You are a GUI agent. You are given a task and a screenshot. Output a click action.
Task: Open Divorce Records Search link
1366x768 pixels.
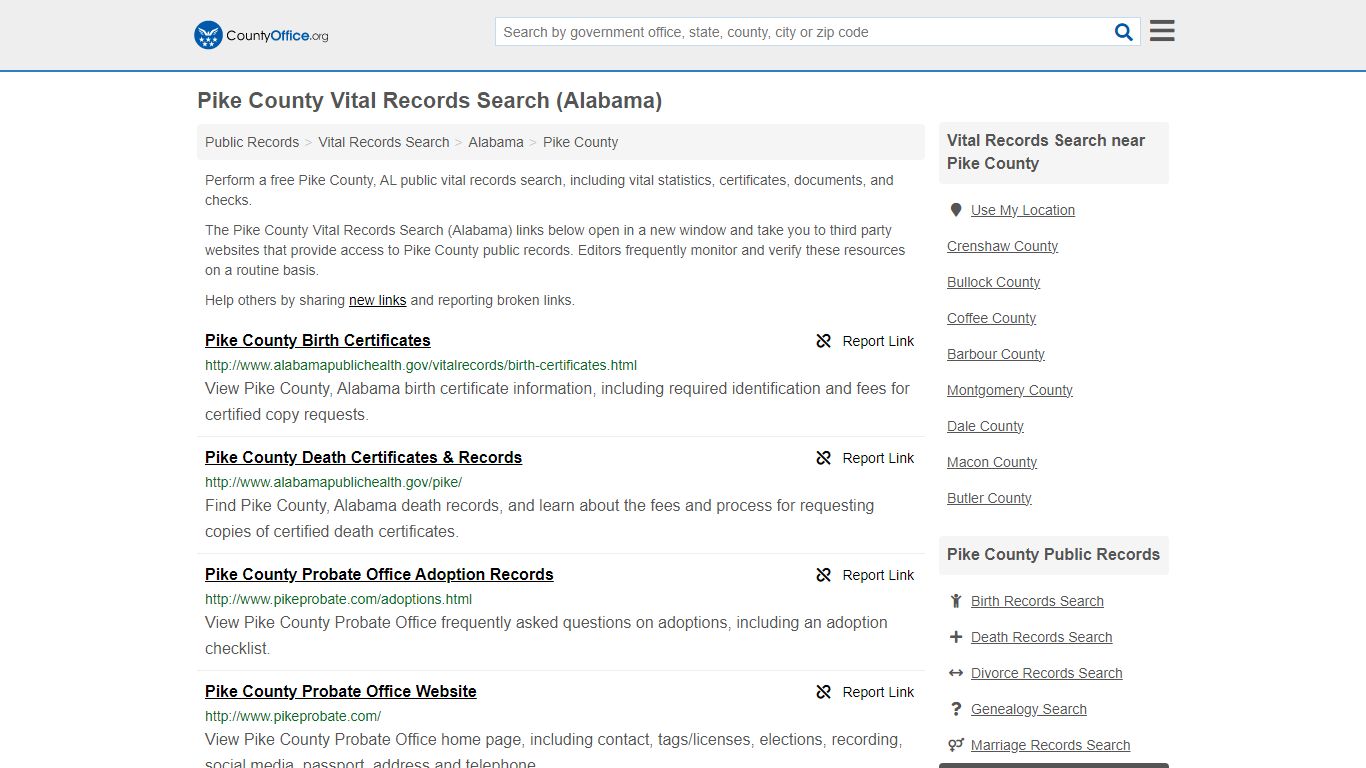pyautogui.click(x=1046, y=673)
